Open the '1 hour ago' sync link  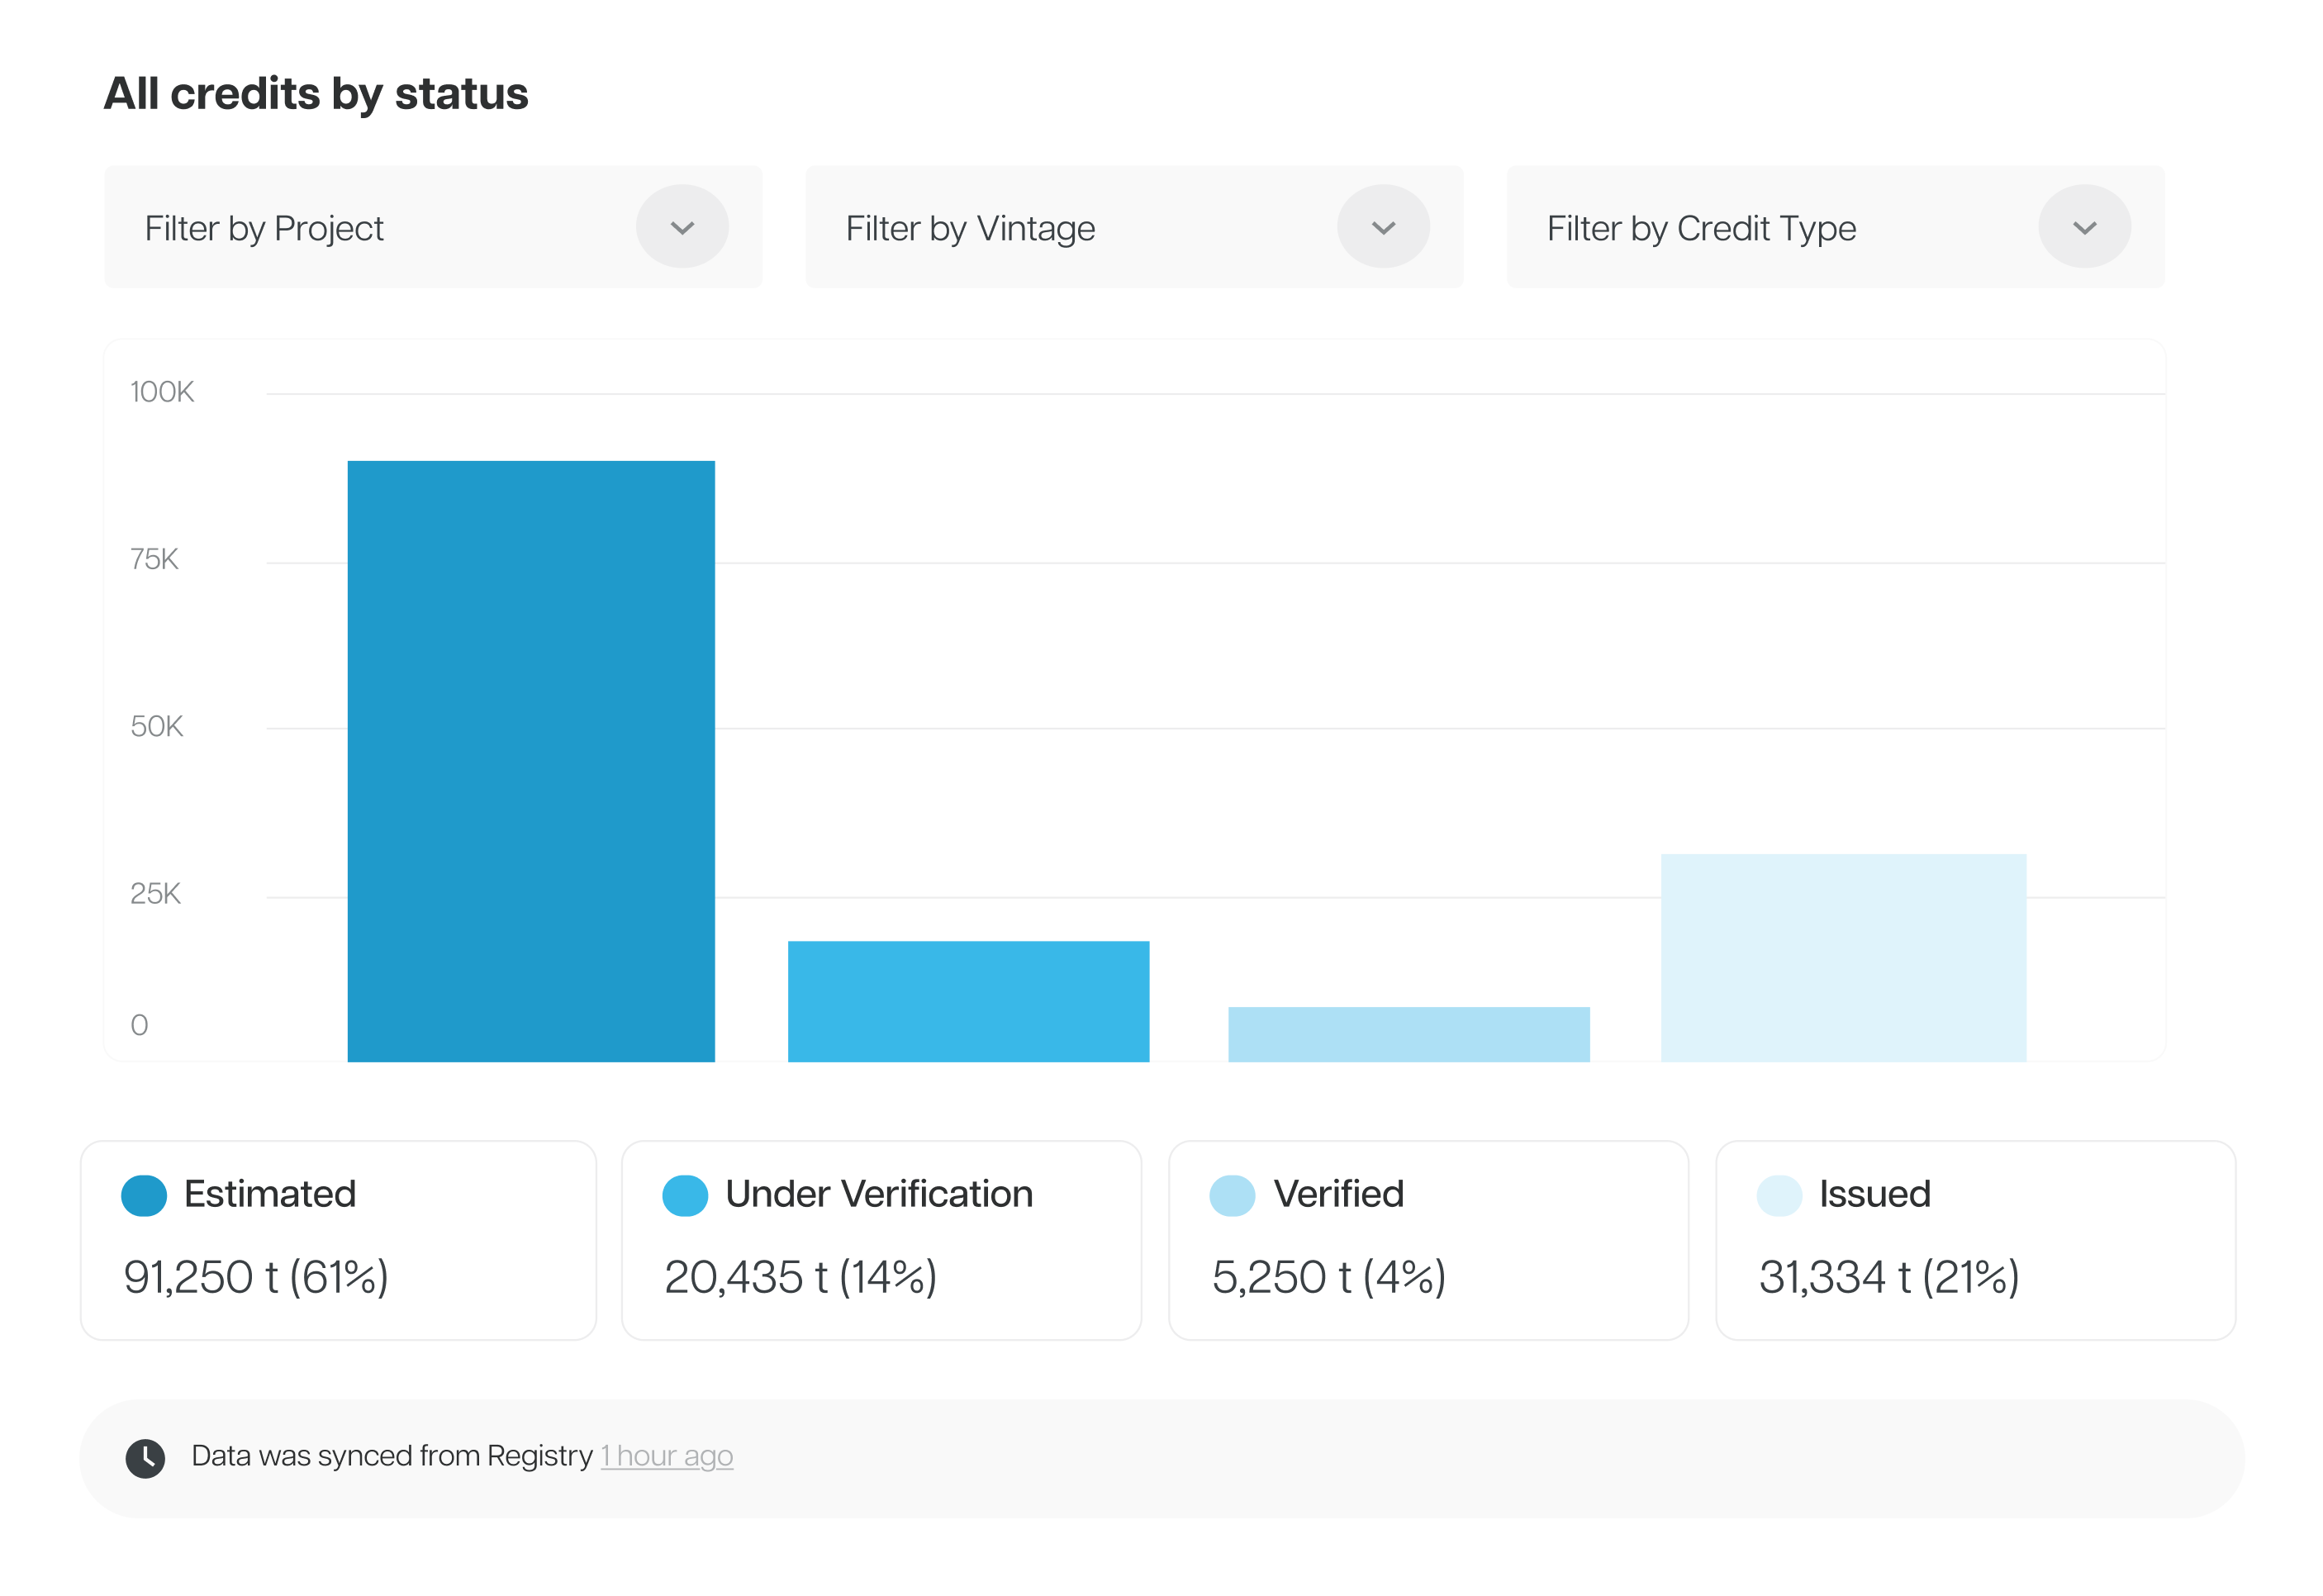667,1456
